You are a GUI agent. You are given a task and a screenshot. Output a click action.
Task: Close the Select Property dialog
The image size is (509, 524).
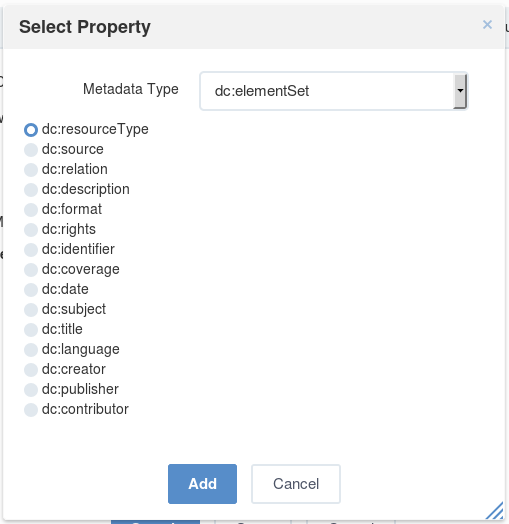click(487, 25)
